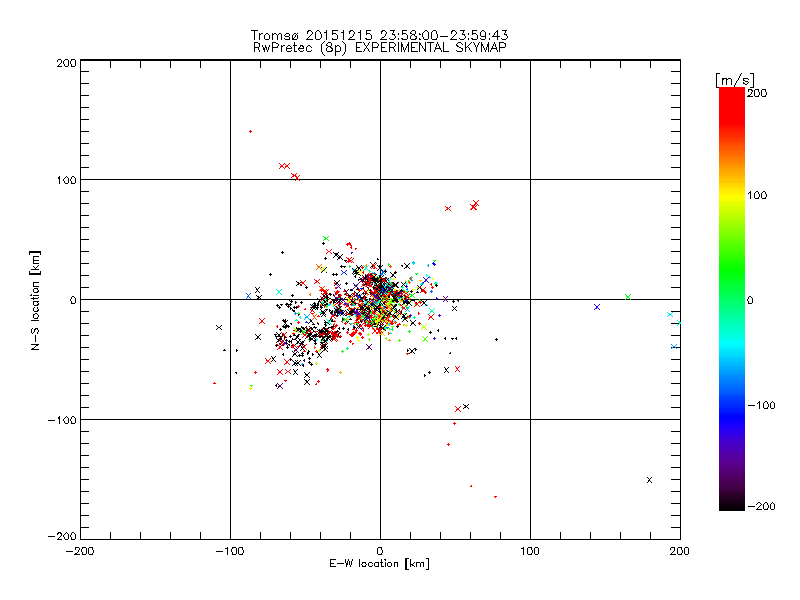Click the lone black X marker near 180 km east
The width and height of the screenshot is (800, 600).
click(649, 480)
